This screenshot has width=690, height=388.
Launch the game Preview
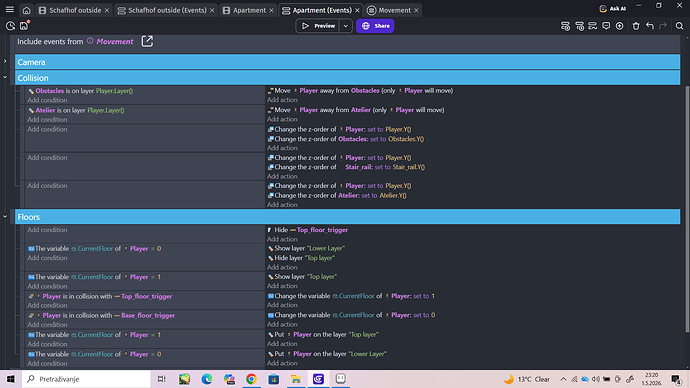pos(318,26)
